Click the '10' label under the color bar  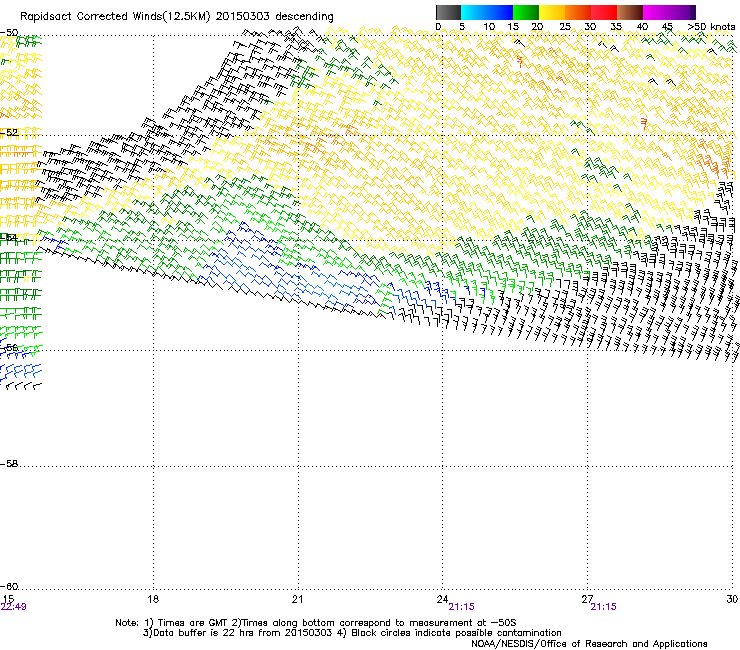489,27
